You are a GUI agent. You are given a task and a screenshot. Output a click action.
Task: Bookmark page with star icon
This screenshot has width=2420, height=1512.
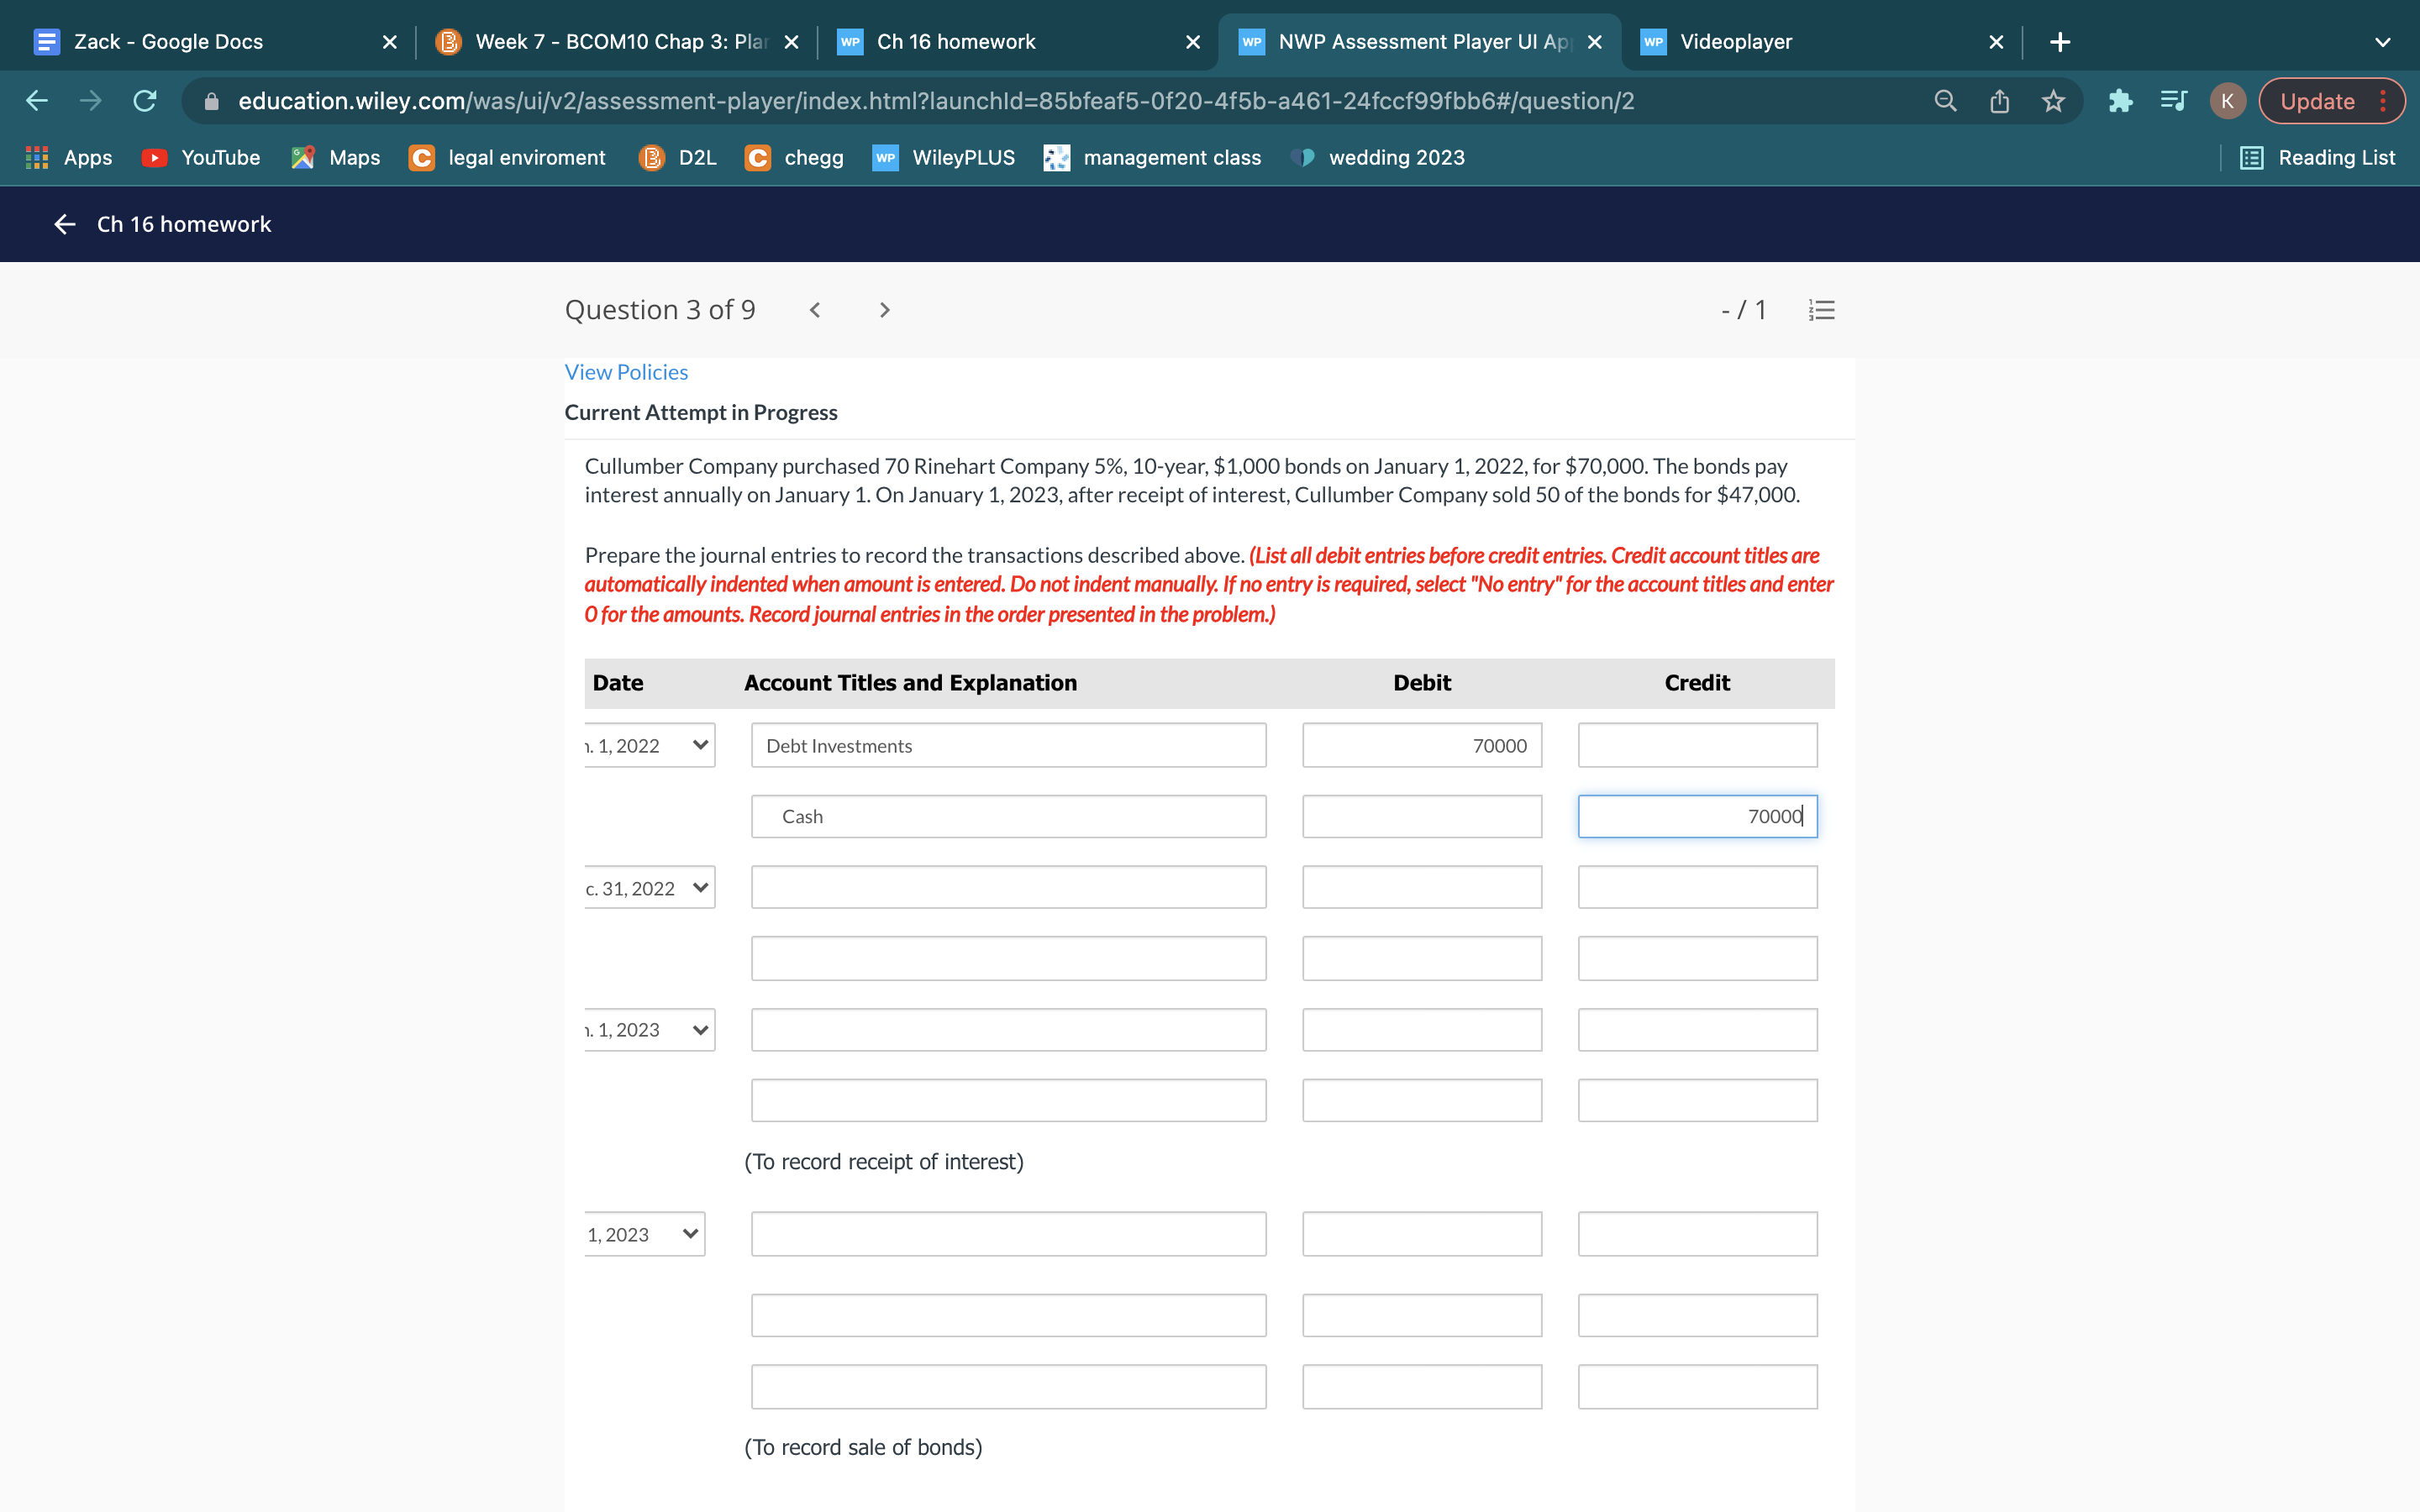[x=2053, y=101]
